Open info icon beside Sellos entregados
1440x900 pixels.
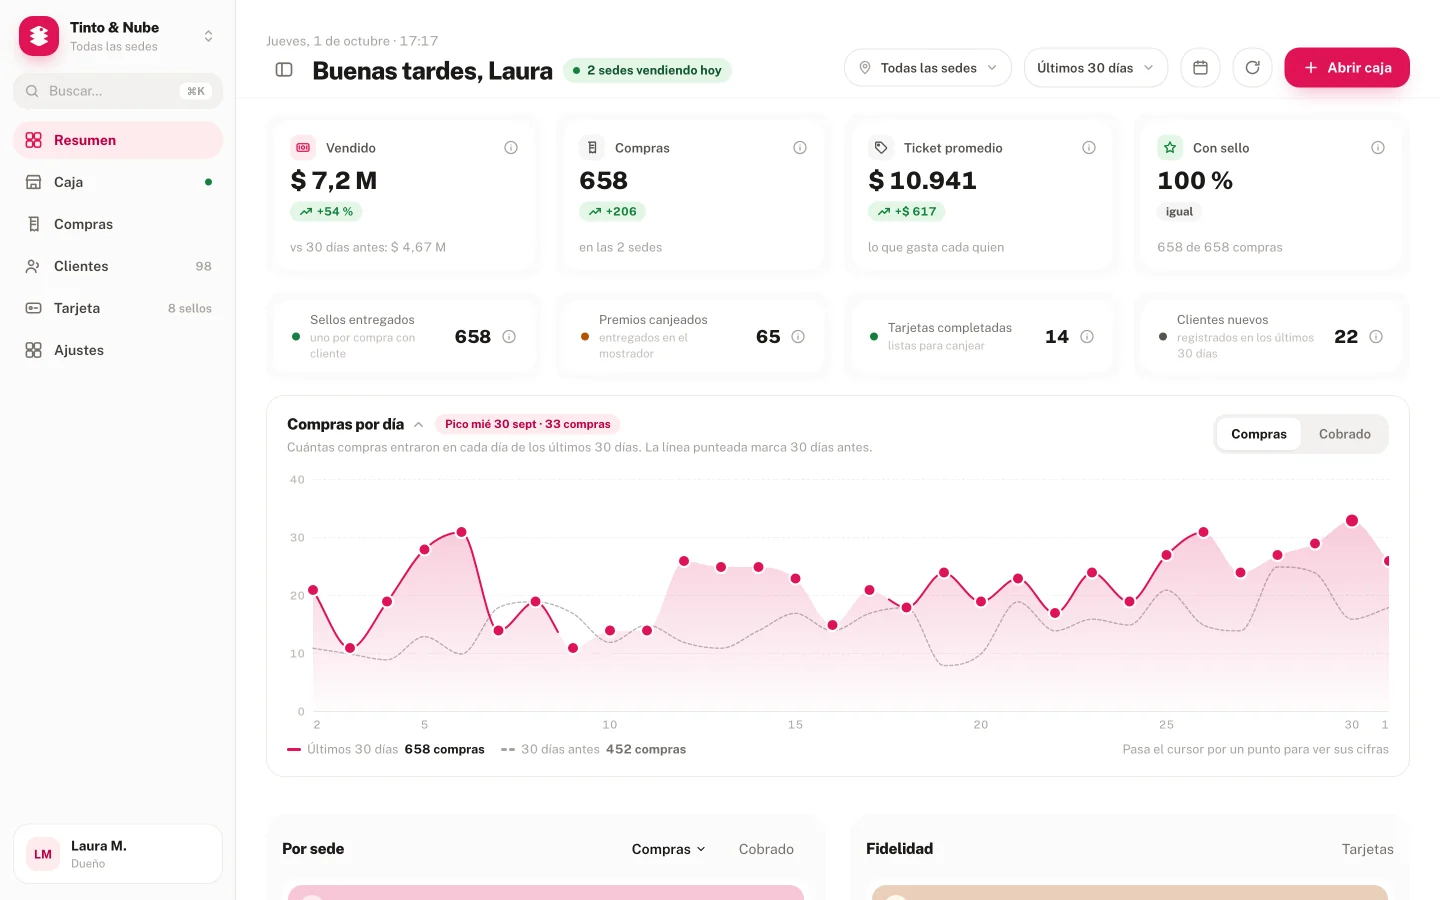tap(509, 337)
